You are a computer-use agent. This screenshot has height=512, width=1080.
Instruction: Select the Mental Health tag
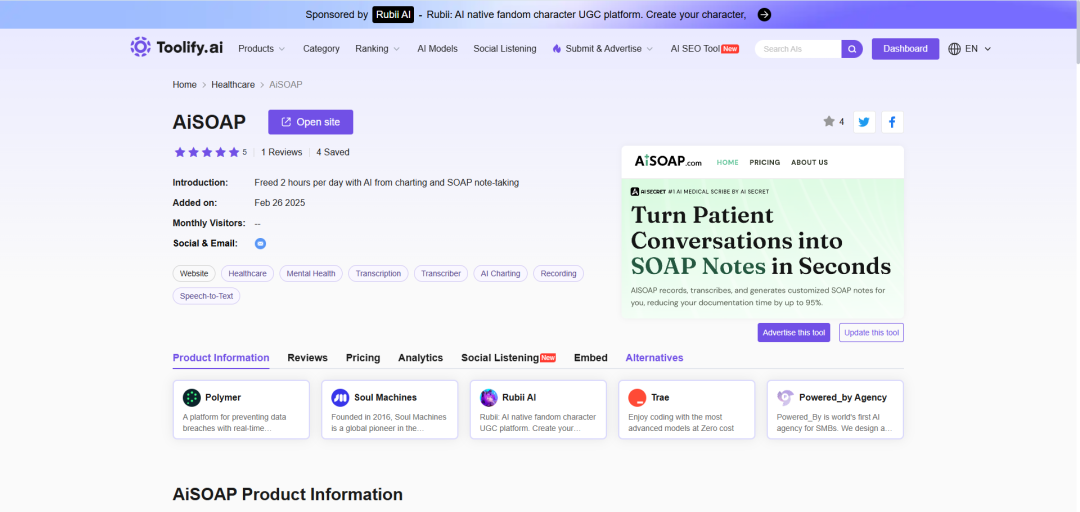tap(311, 274)
